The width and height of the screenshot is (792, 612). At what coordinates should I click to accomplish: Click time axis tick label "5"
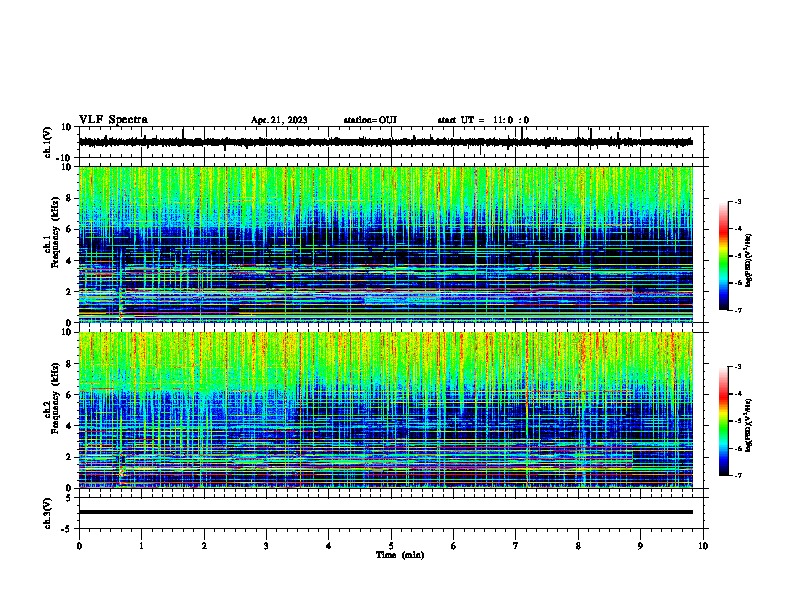point(391,546)
